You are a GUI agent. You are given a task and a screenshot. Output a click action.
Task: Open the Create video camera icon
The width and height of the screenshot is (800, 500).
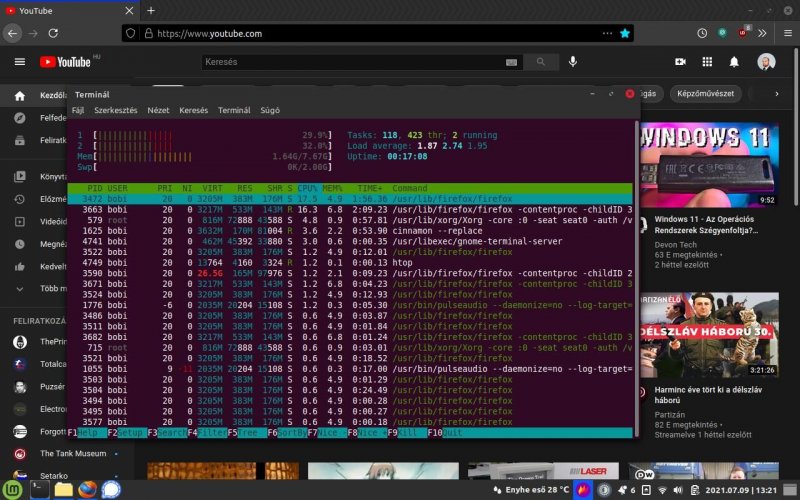tap(680, 62)
